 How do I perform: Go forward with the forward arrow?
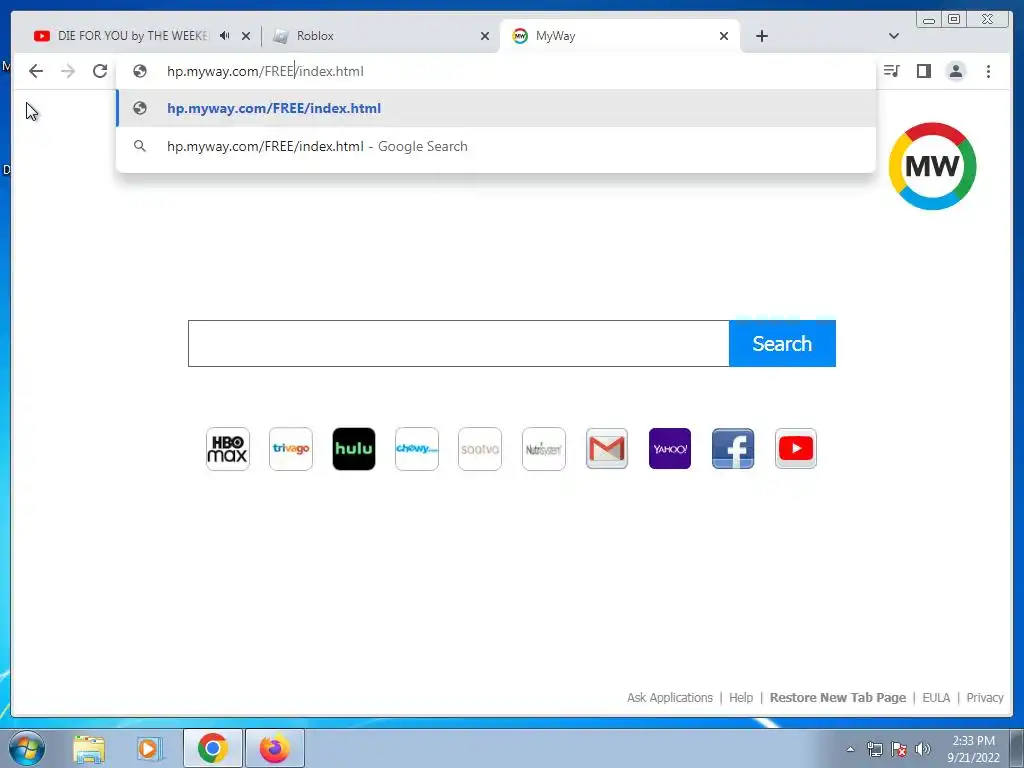point(68,71)
